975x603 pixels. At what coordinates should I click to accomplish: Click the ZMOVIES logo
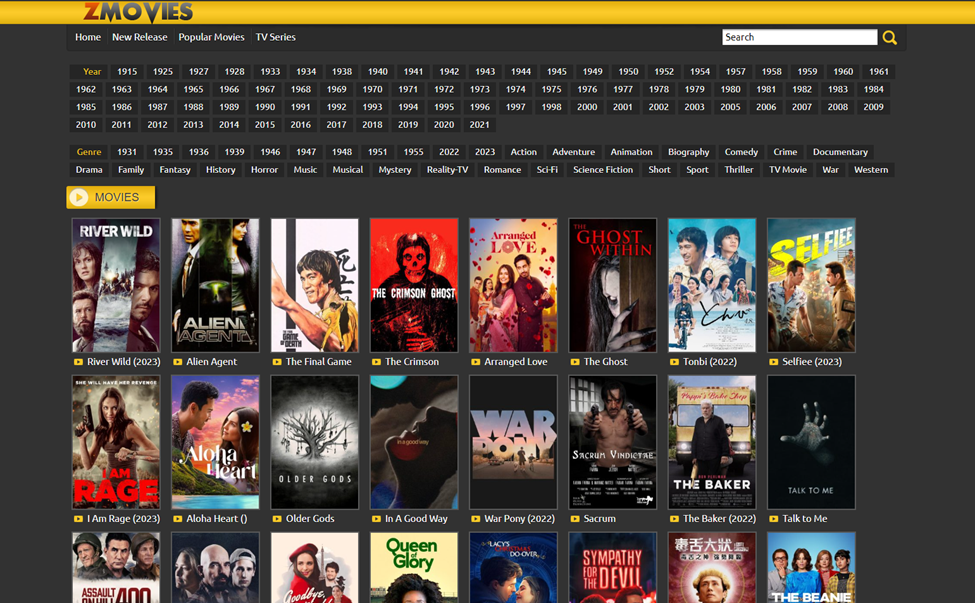(x=138, y=12)
